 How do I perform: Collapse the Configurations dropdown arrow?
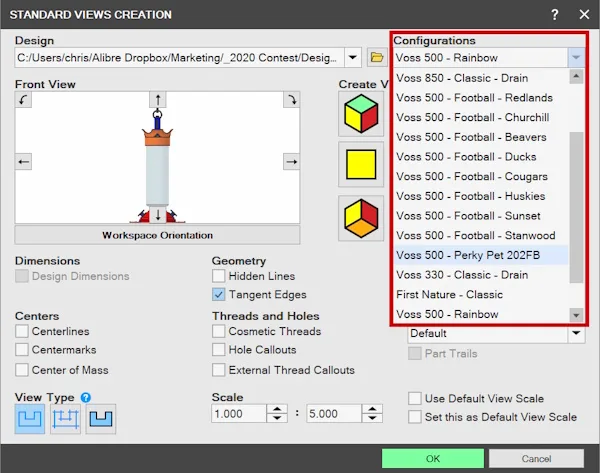pyautogui.click(x=576, y=58)
